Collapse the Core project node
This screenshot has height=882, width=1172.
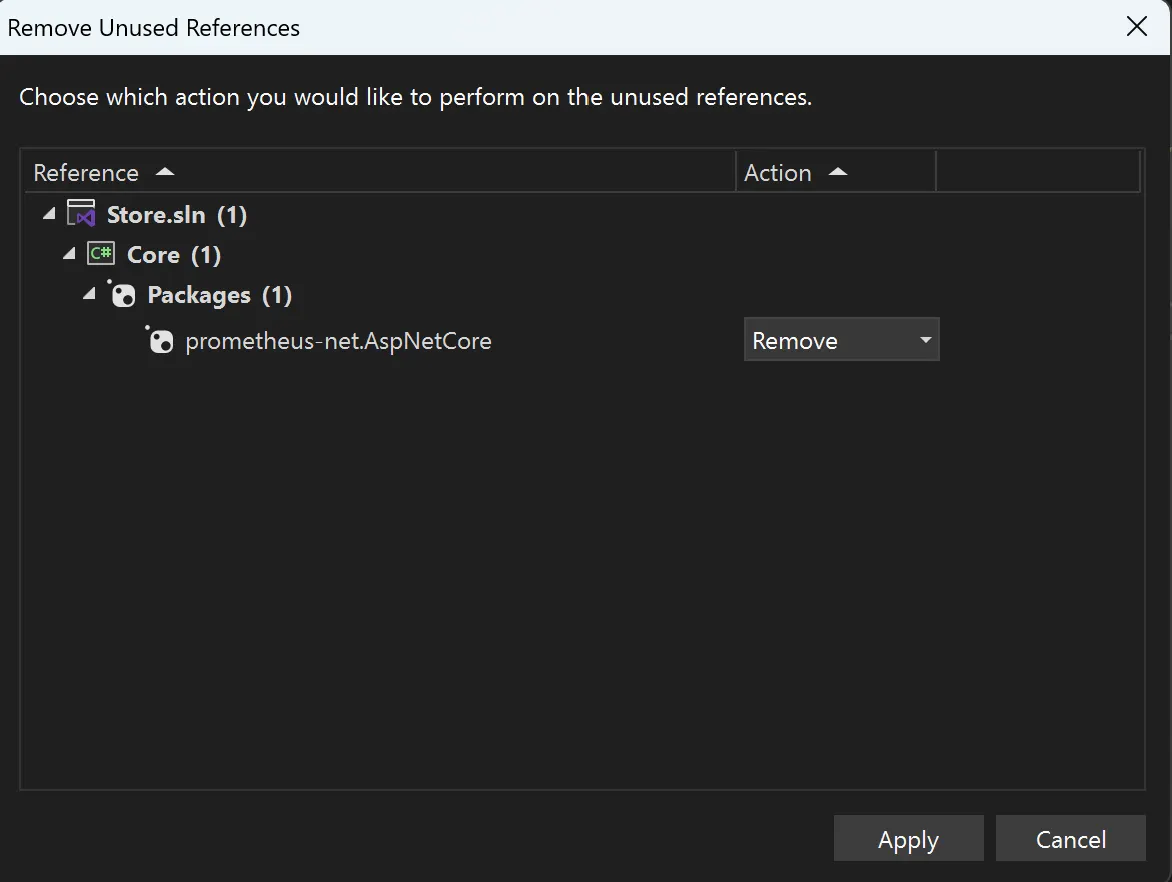[70, 254]
